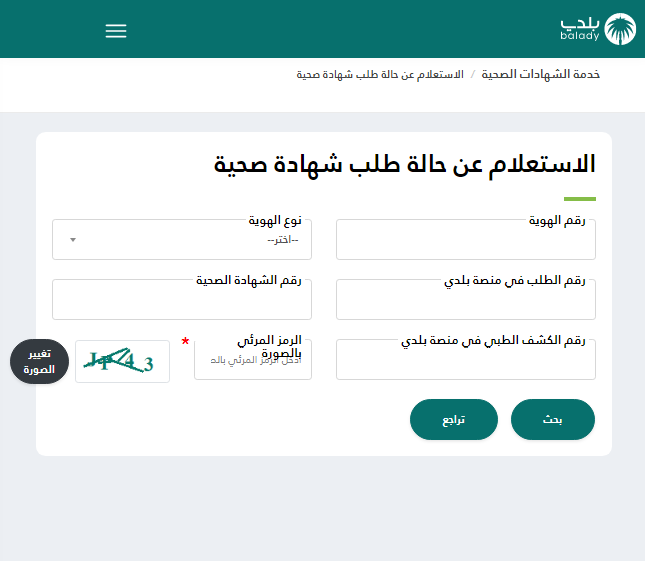The image size is (645, 561).
Task: Click the red required-field asterisk
Action: point(185,342)
